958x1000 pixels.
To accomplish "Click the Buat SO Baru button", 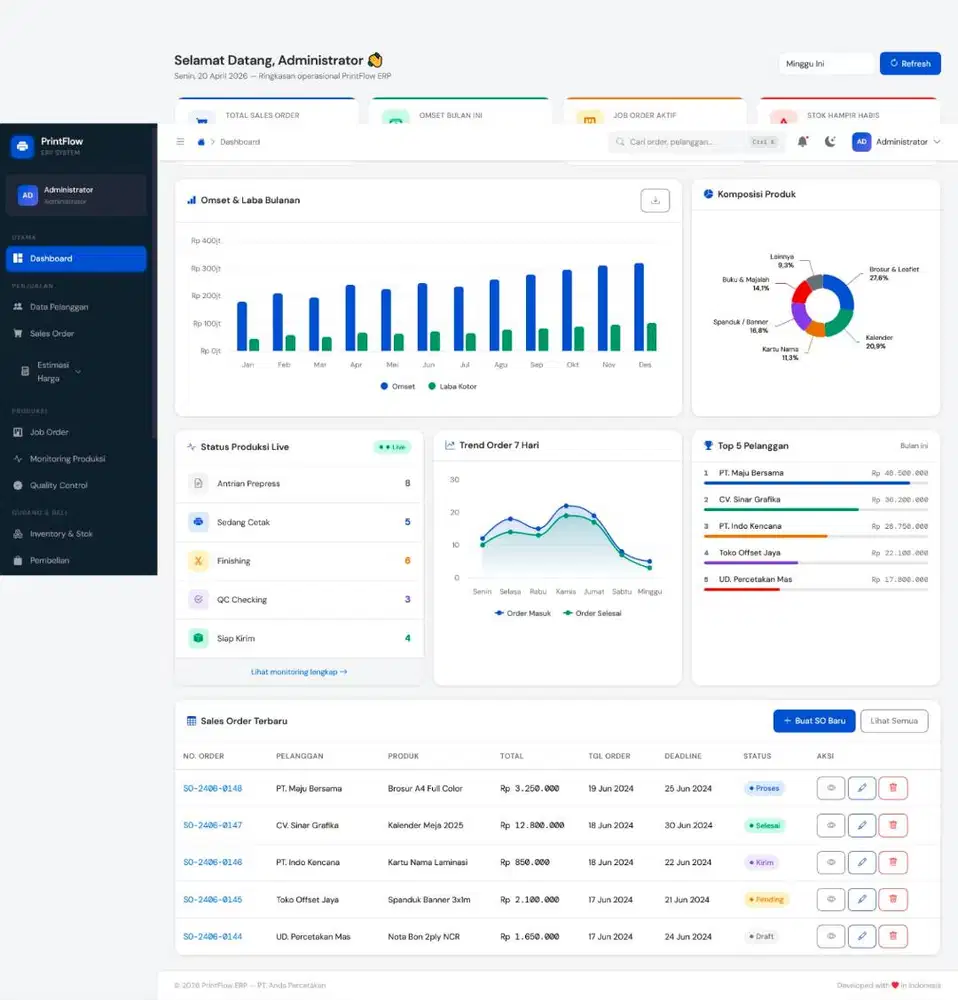I will tap(813, 720).
